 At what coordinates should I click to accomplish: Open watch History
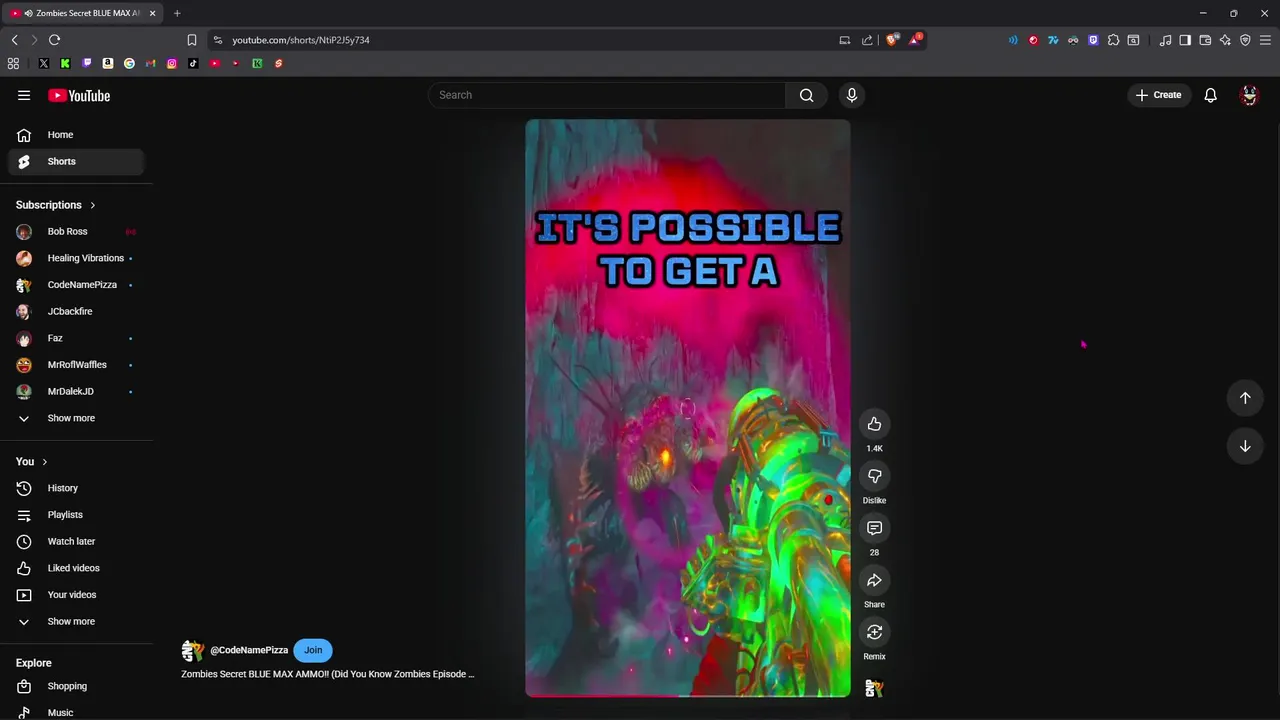[76, 488]
